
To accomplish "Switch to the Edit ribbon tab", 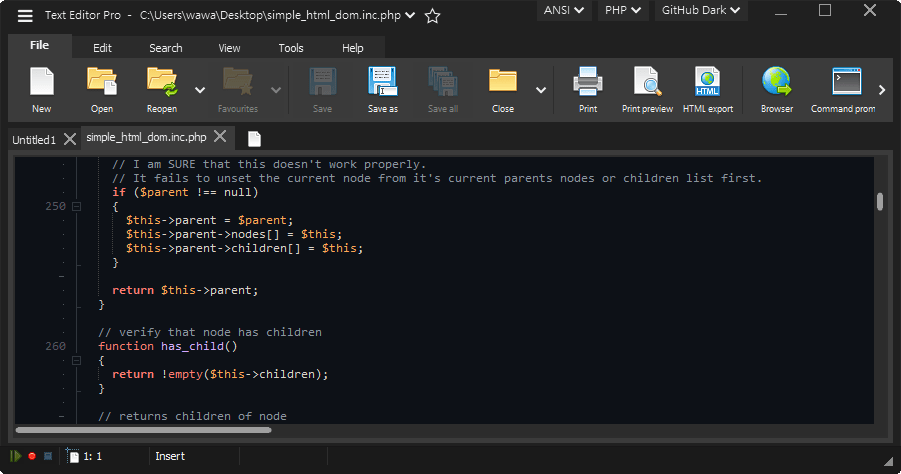I will [x=102, y=48].
